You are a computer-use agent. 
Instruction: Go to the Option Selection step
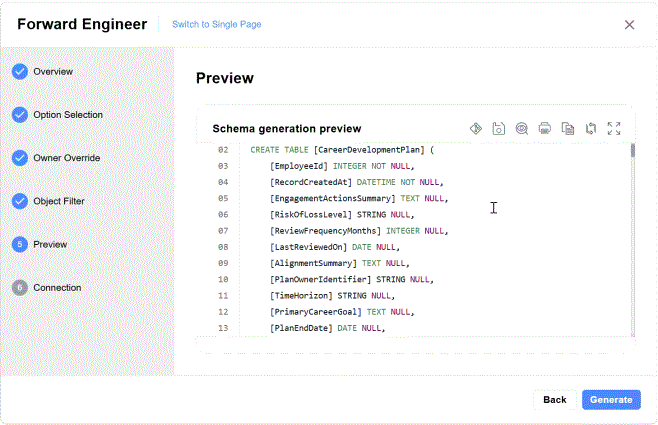click(57, 115)
